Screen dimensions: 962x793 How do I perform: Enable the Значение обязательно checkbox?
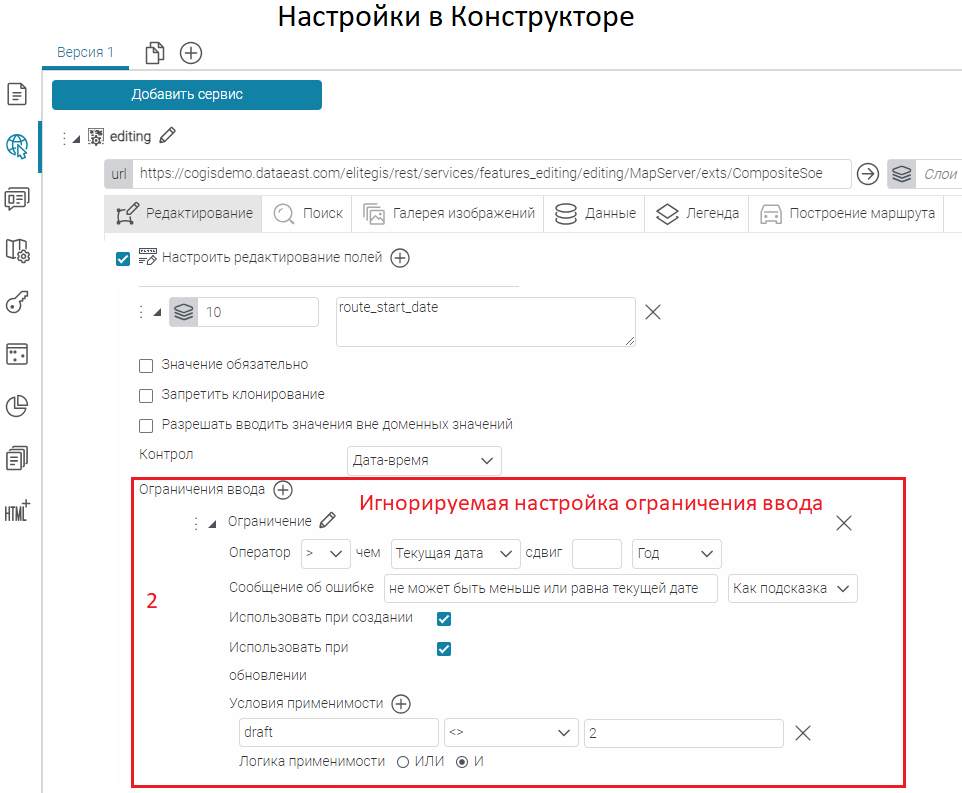146,365
